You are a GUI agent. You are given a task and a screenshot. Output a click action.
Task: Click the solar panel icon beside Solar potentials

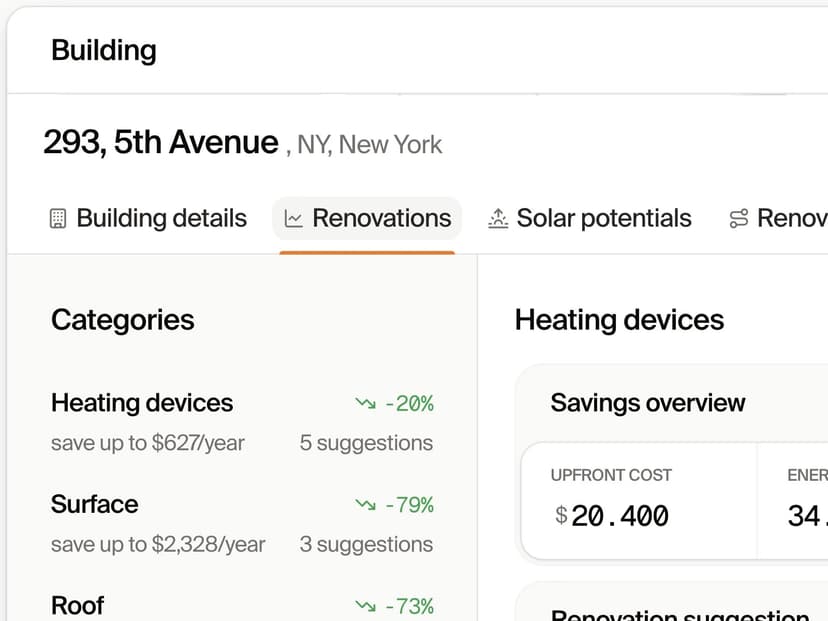[x=497, y=218]
